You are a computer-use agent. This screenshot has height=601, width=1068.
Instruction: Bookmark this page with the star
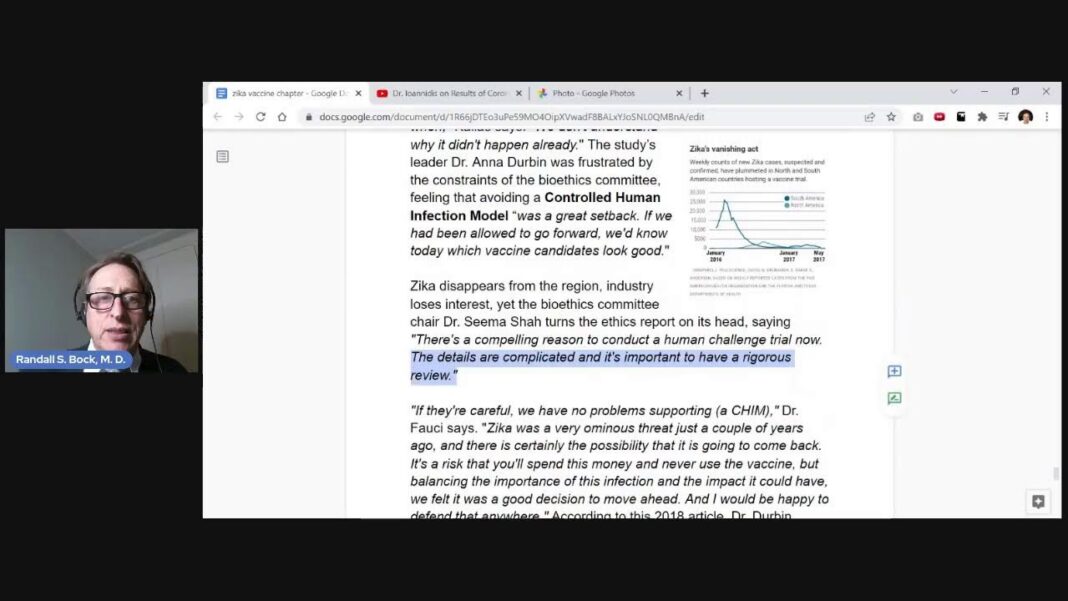pyautogui.click(x=891, y=117)
